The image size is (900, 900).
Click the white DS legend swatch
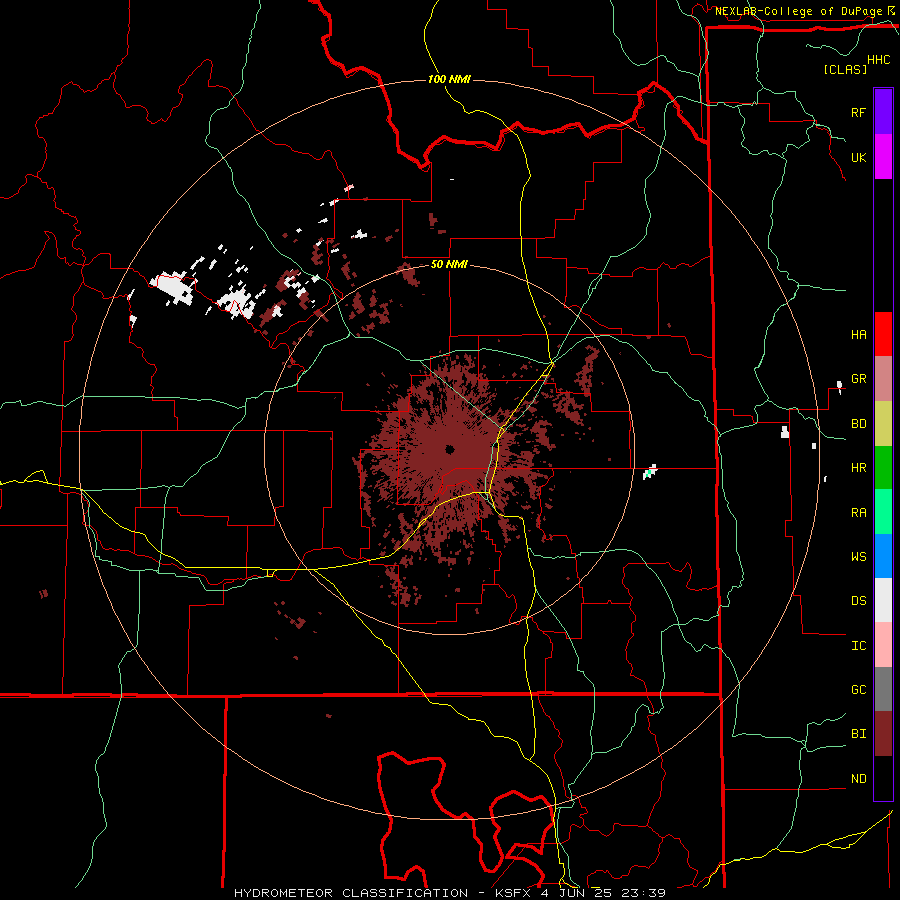pos(883,600)
